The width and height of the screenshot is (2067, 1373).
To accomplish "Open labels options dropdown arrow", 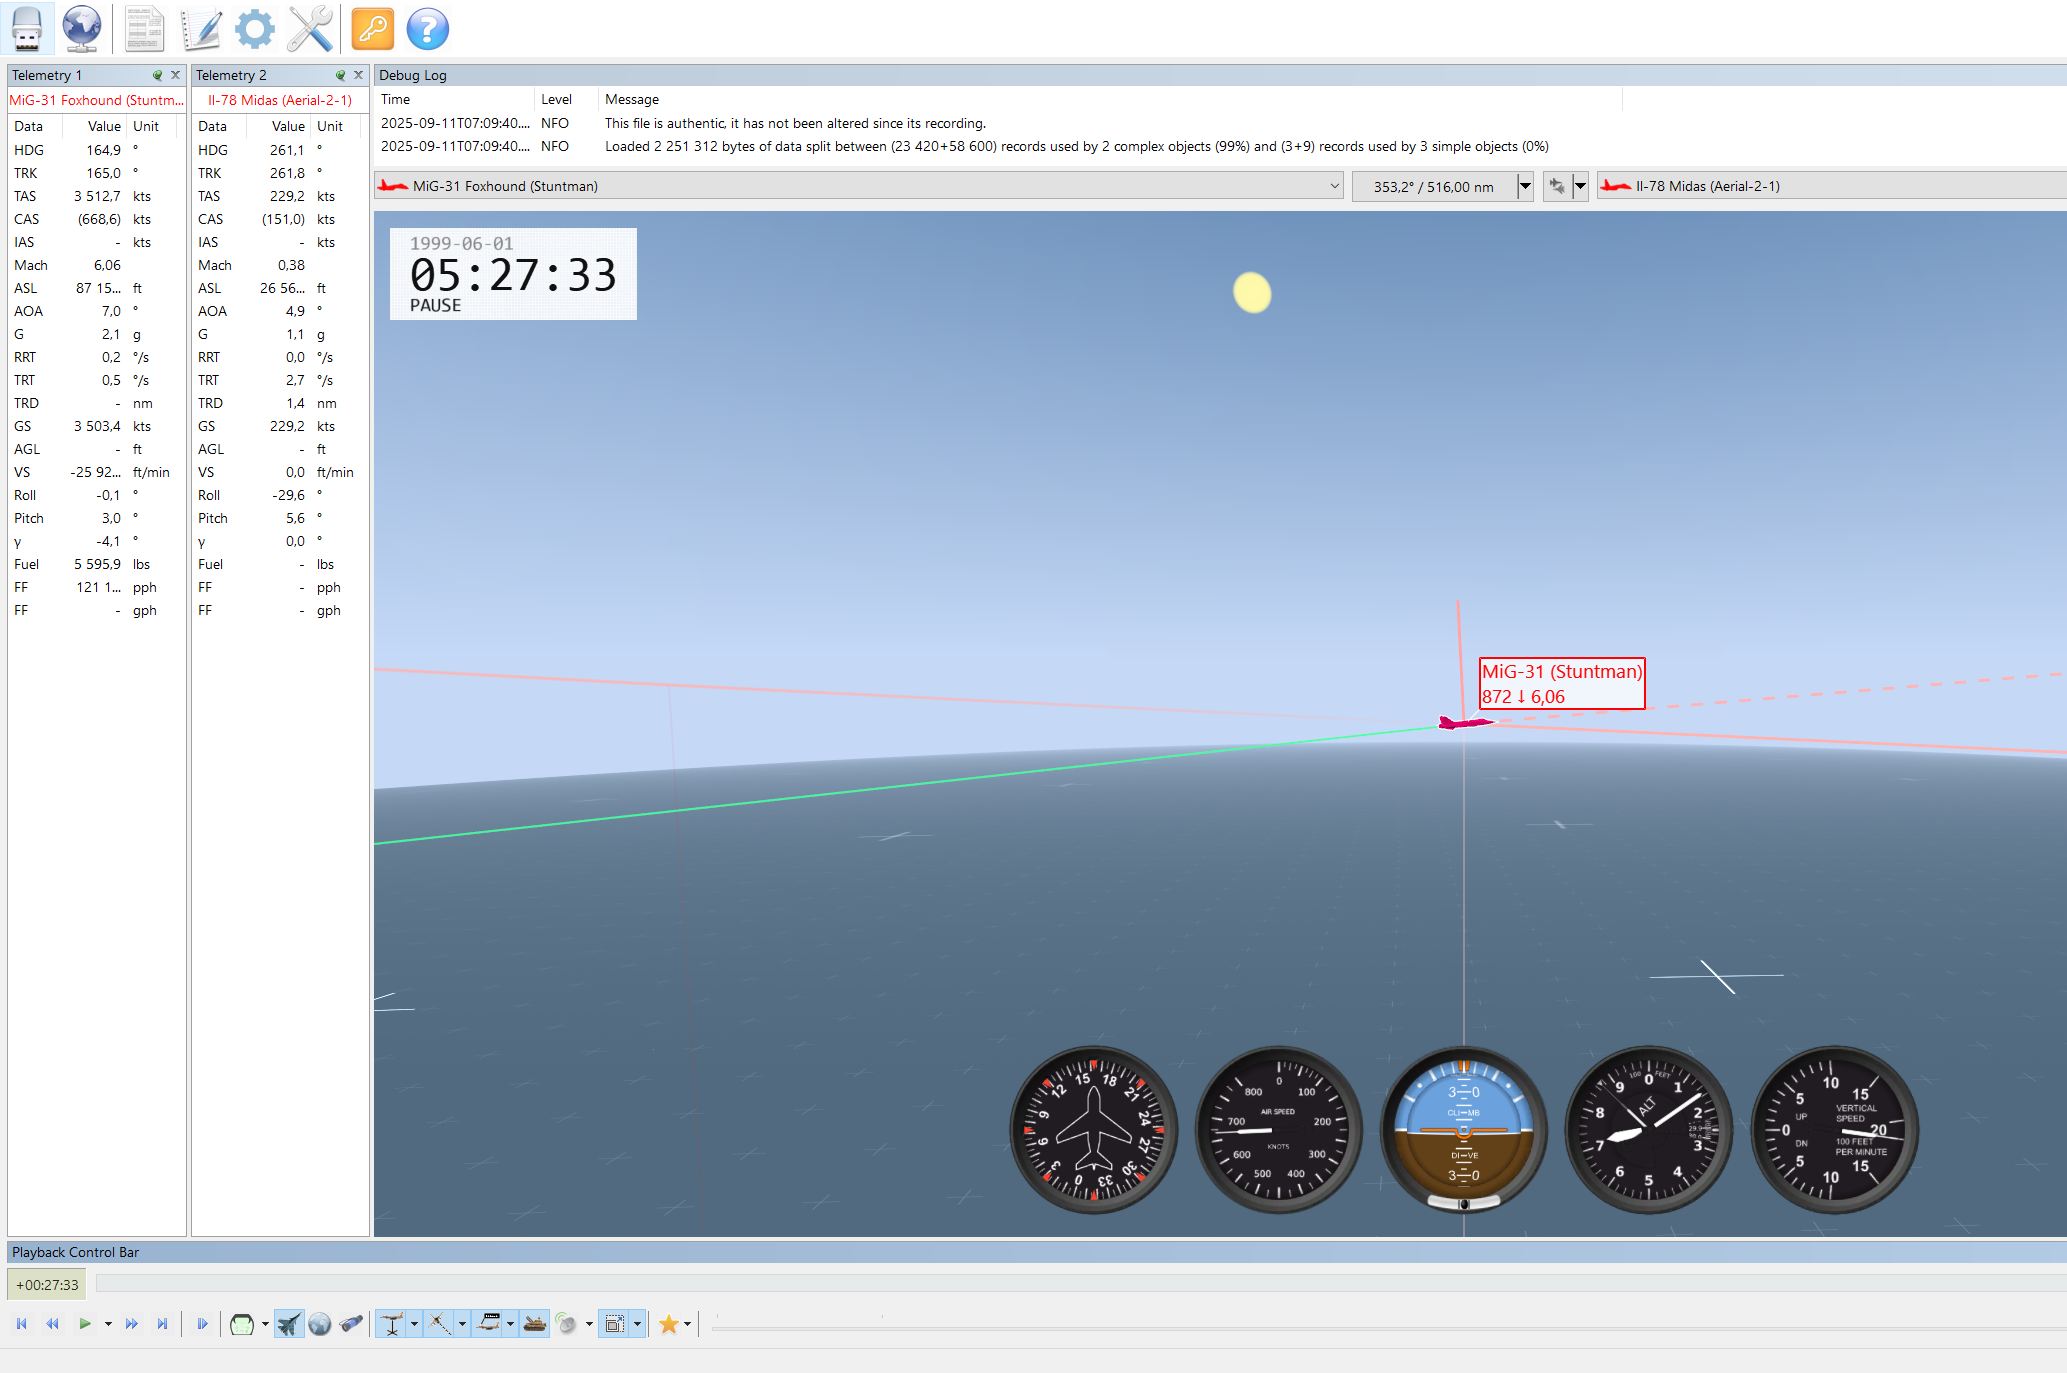I will tap(510, 1324).
